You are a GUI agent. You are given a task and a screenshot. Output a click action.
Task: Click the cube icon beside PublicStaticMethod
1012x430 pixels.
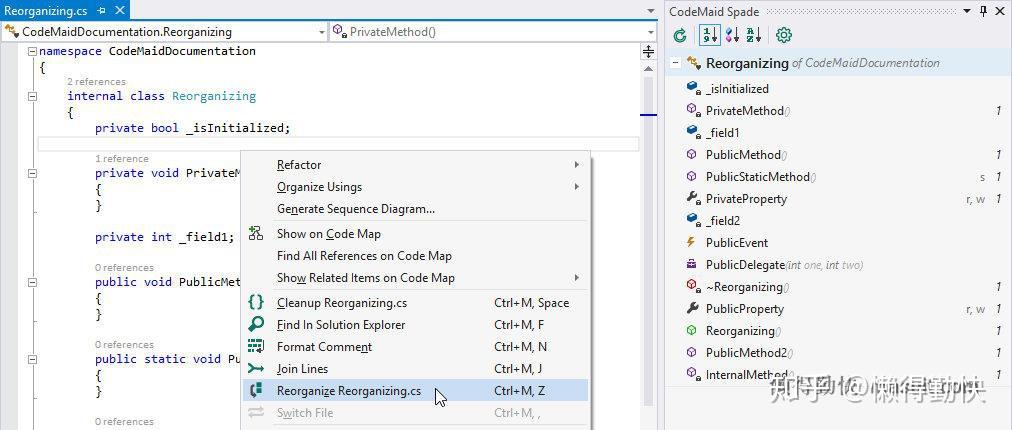click(692, 176)
